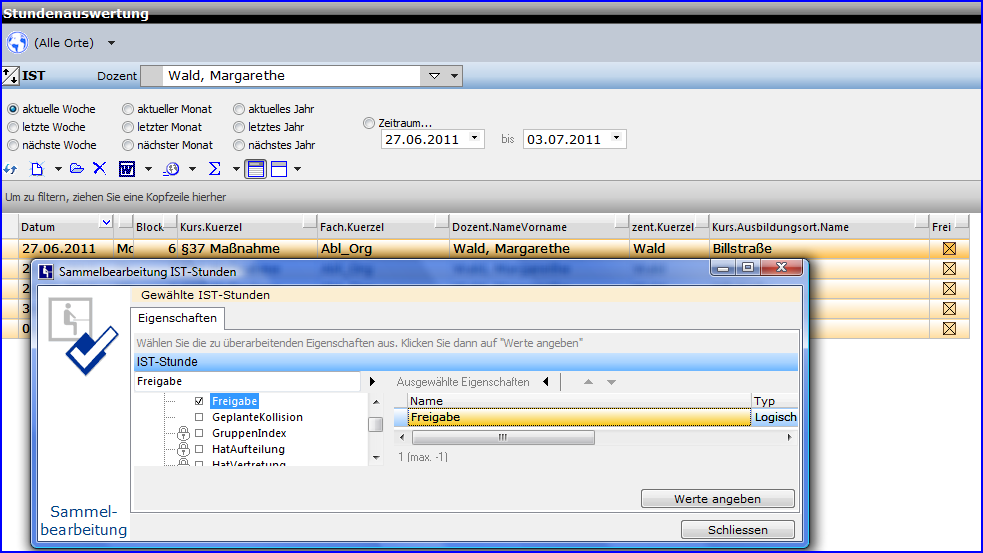
Task: Expand the view layout dropdown arrow
Action: click(x=298, y=169)
